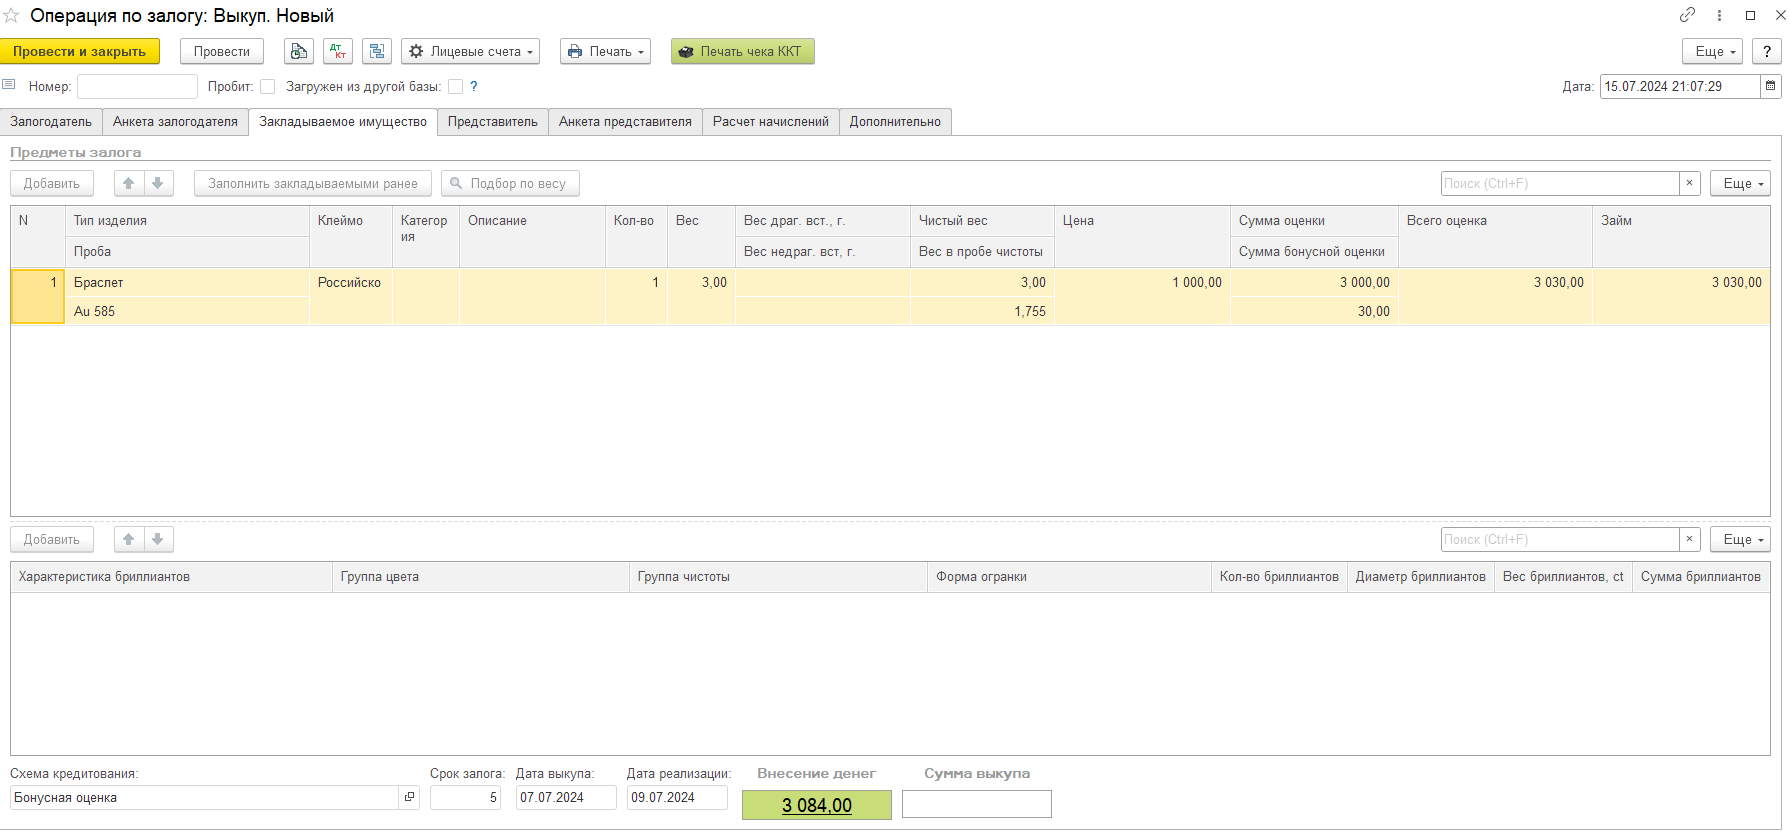The image size is (1790, 831).
Task: Open the Анкета представителя tab
Action: pyautogui.click(x=625, y=121)
